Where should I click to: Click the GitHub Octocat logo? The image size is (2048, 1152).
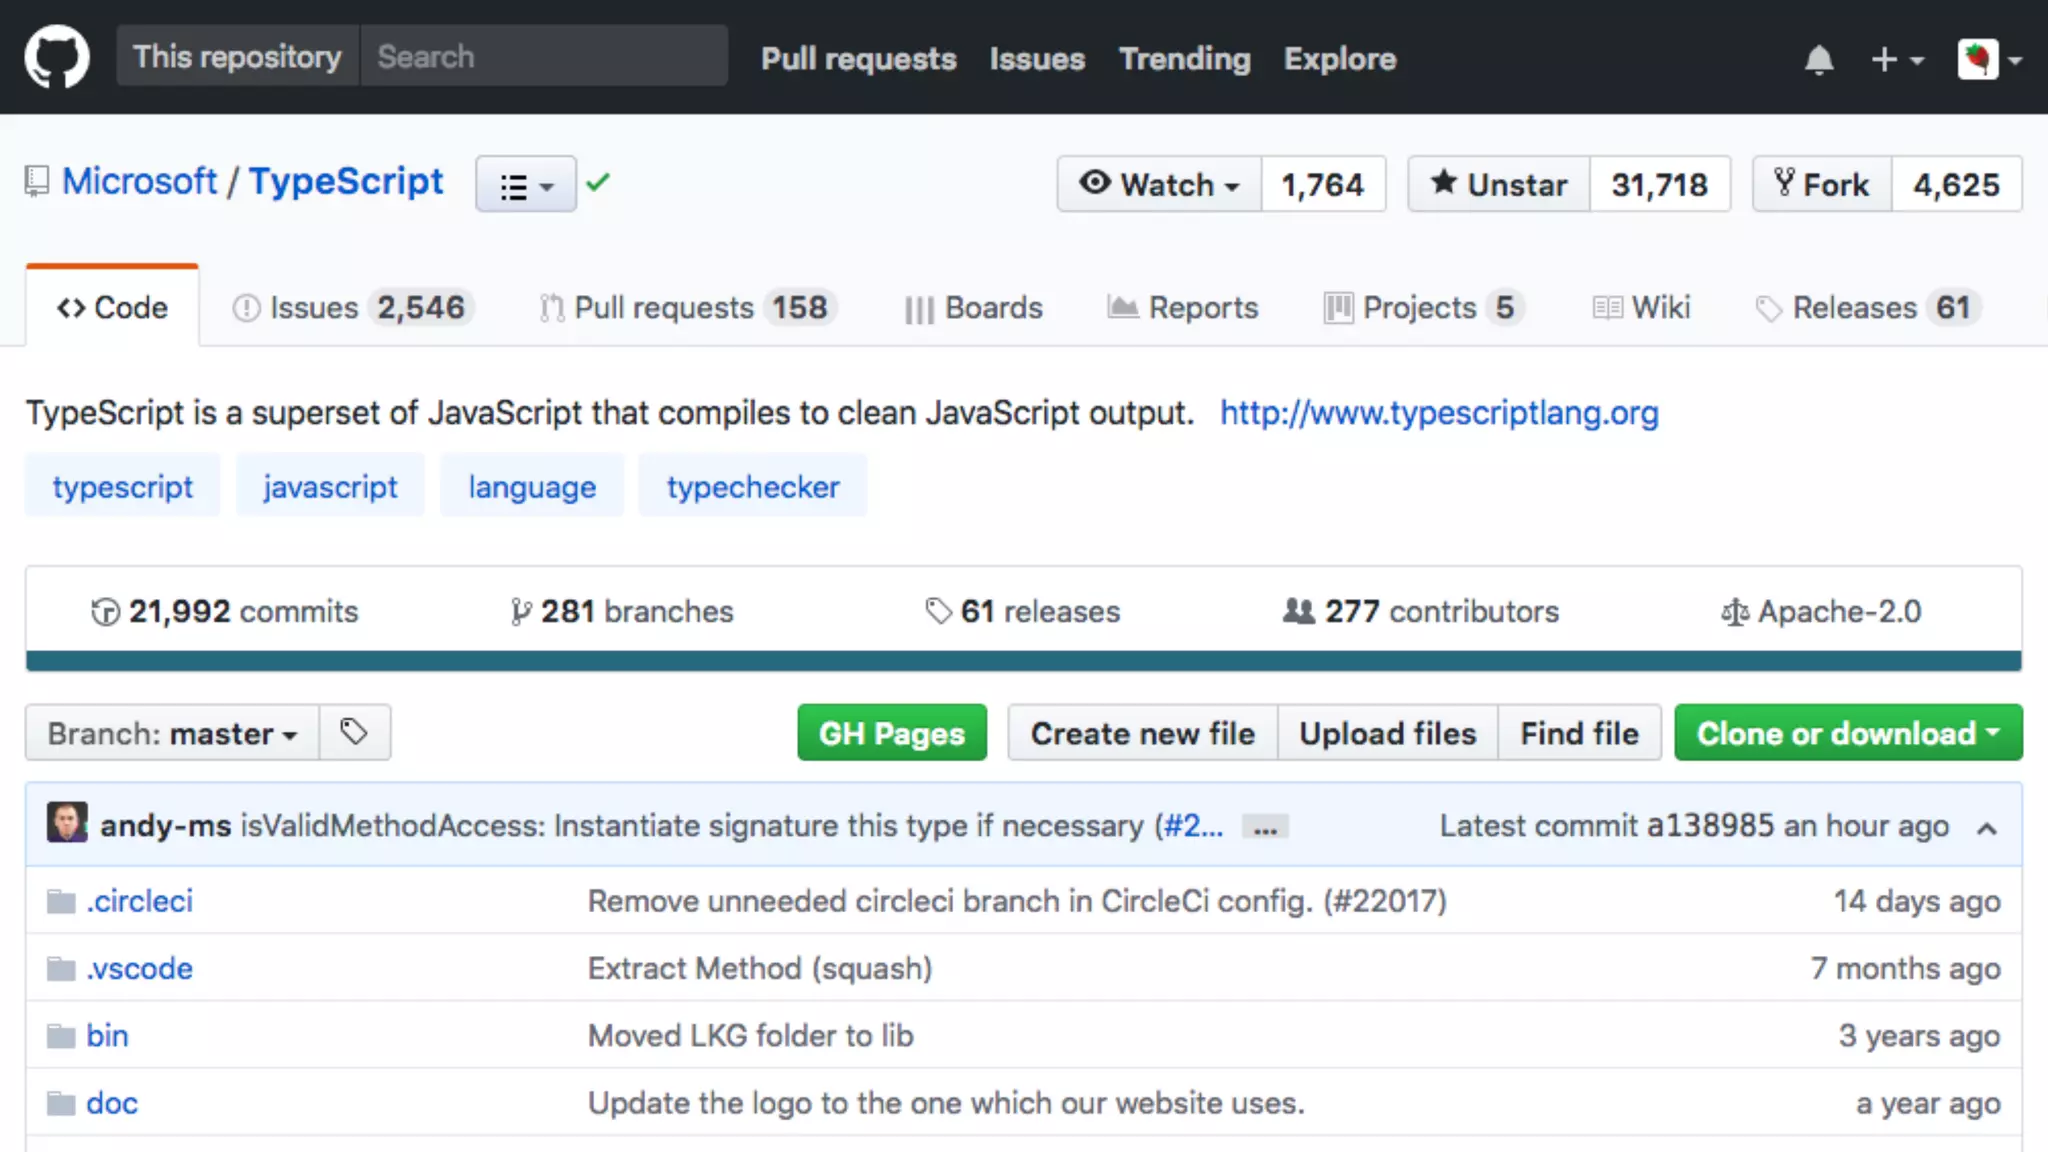click(56, 57)
